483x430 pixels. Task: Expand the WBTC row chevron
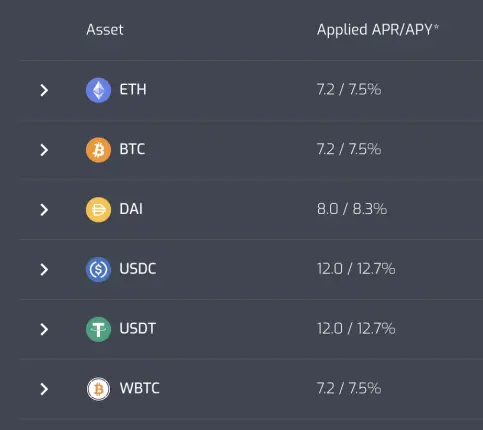pyautogui.click(x=44, y=389)
